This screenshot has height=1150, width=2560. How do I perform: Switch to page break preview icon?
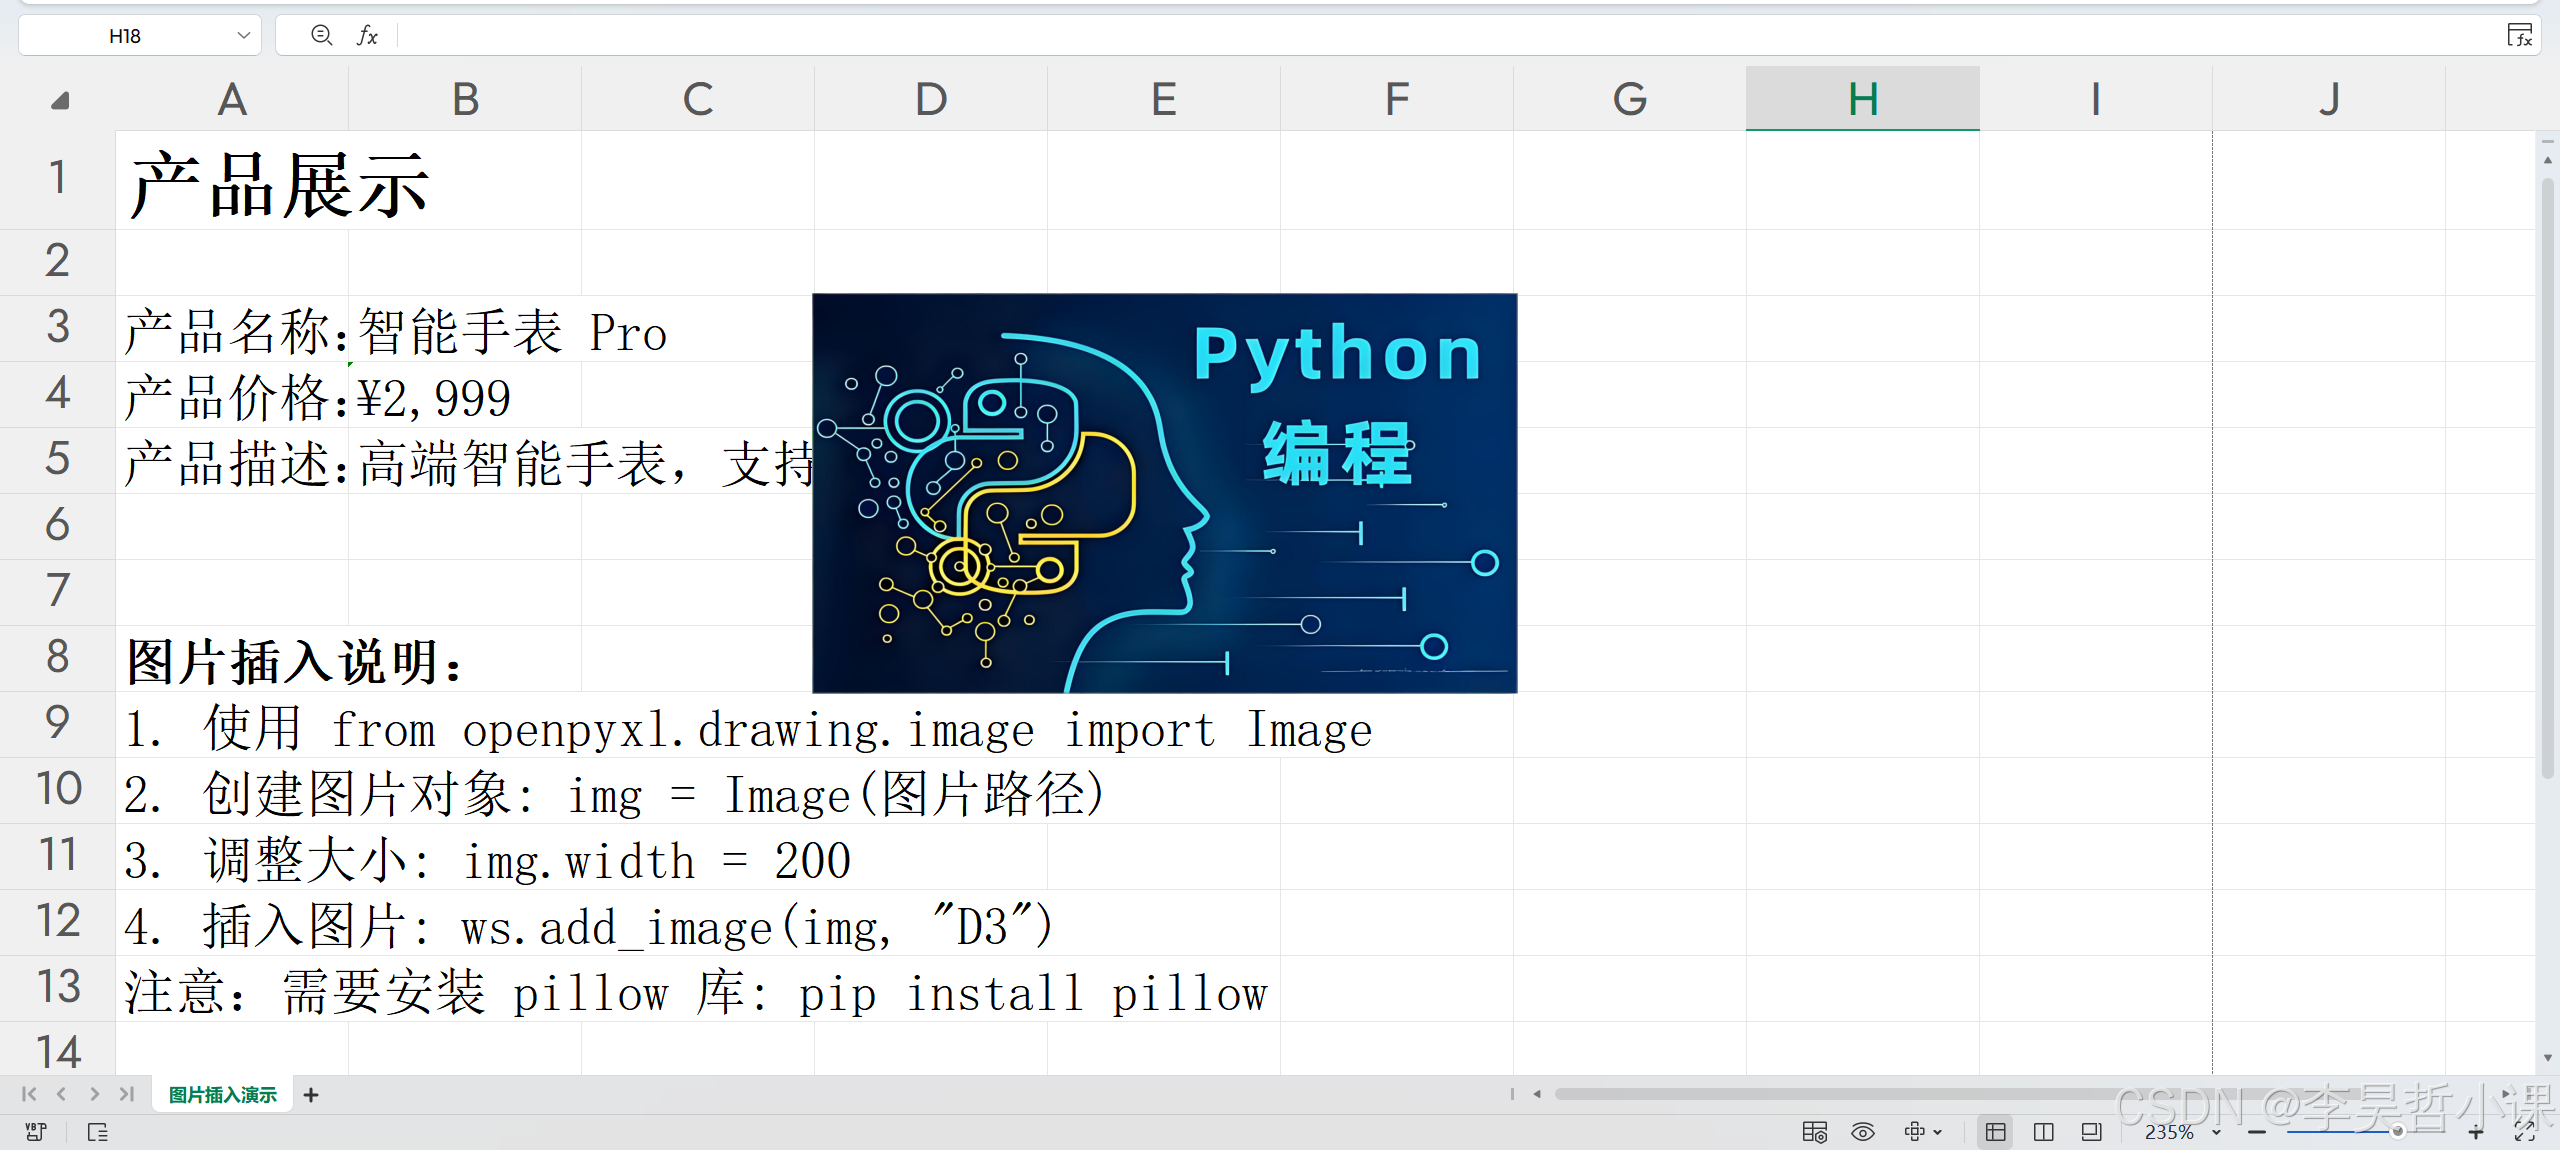coord(2044,1132)
